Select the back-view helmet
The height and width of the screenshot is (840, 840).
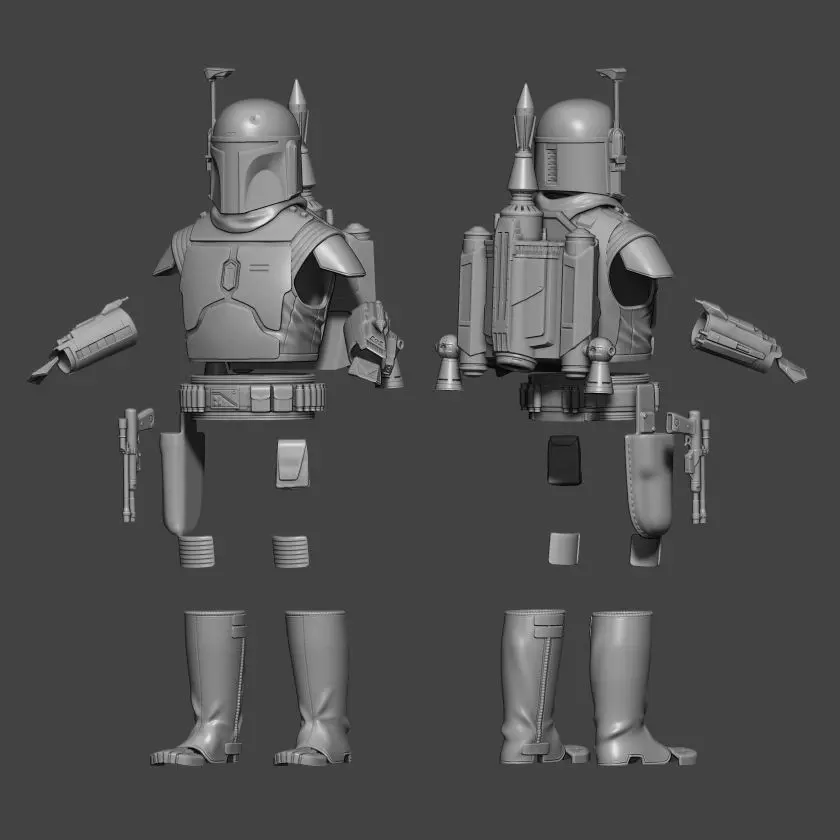579,148
